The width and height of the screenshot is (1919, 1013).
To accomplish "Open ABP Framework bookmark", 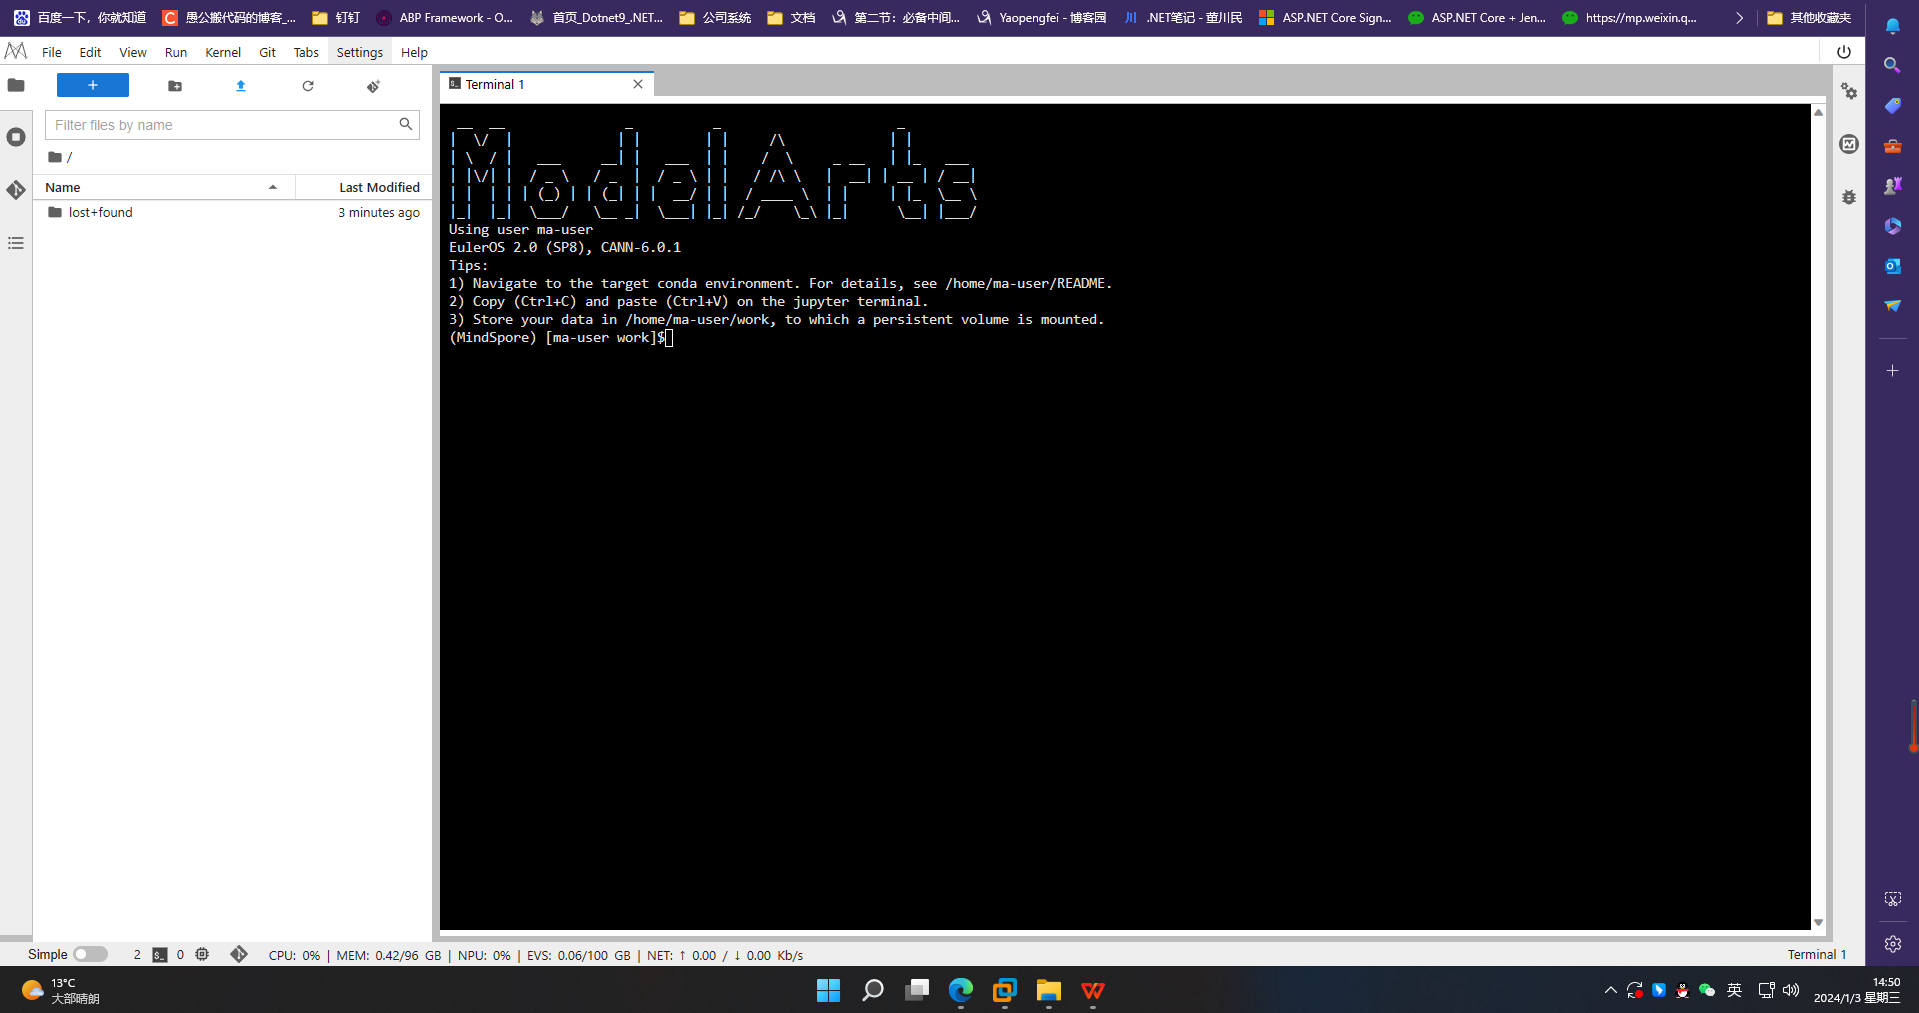I will pyautogui.click(x=444, y=17).
